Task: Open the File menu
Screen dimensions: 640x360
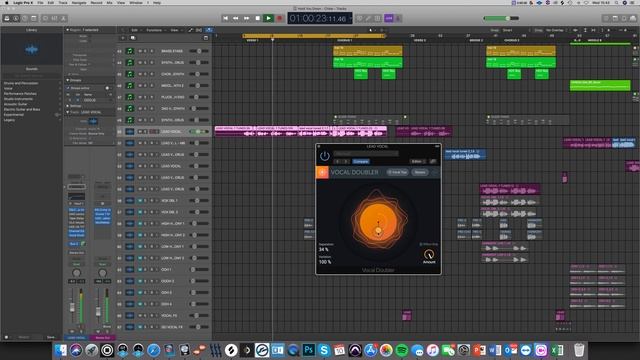Action: point(40,2)
